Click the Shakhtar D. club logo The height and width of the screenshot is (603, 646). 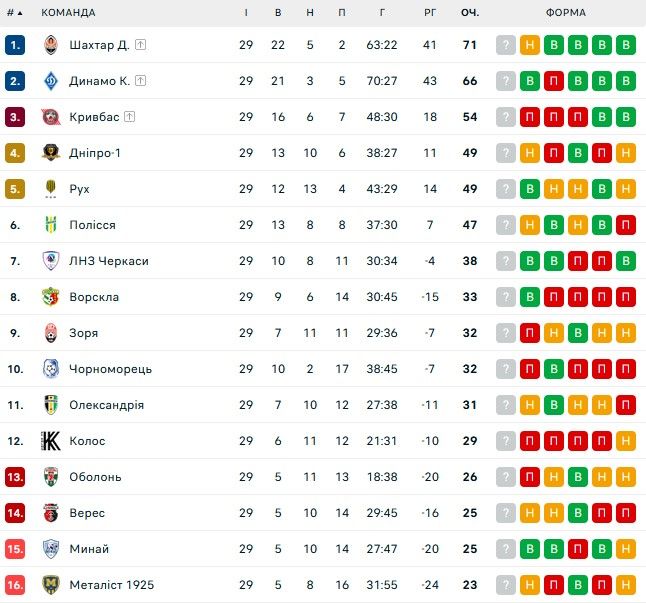tap(51, 45)
